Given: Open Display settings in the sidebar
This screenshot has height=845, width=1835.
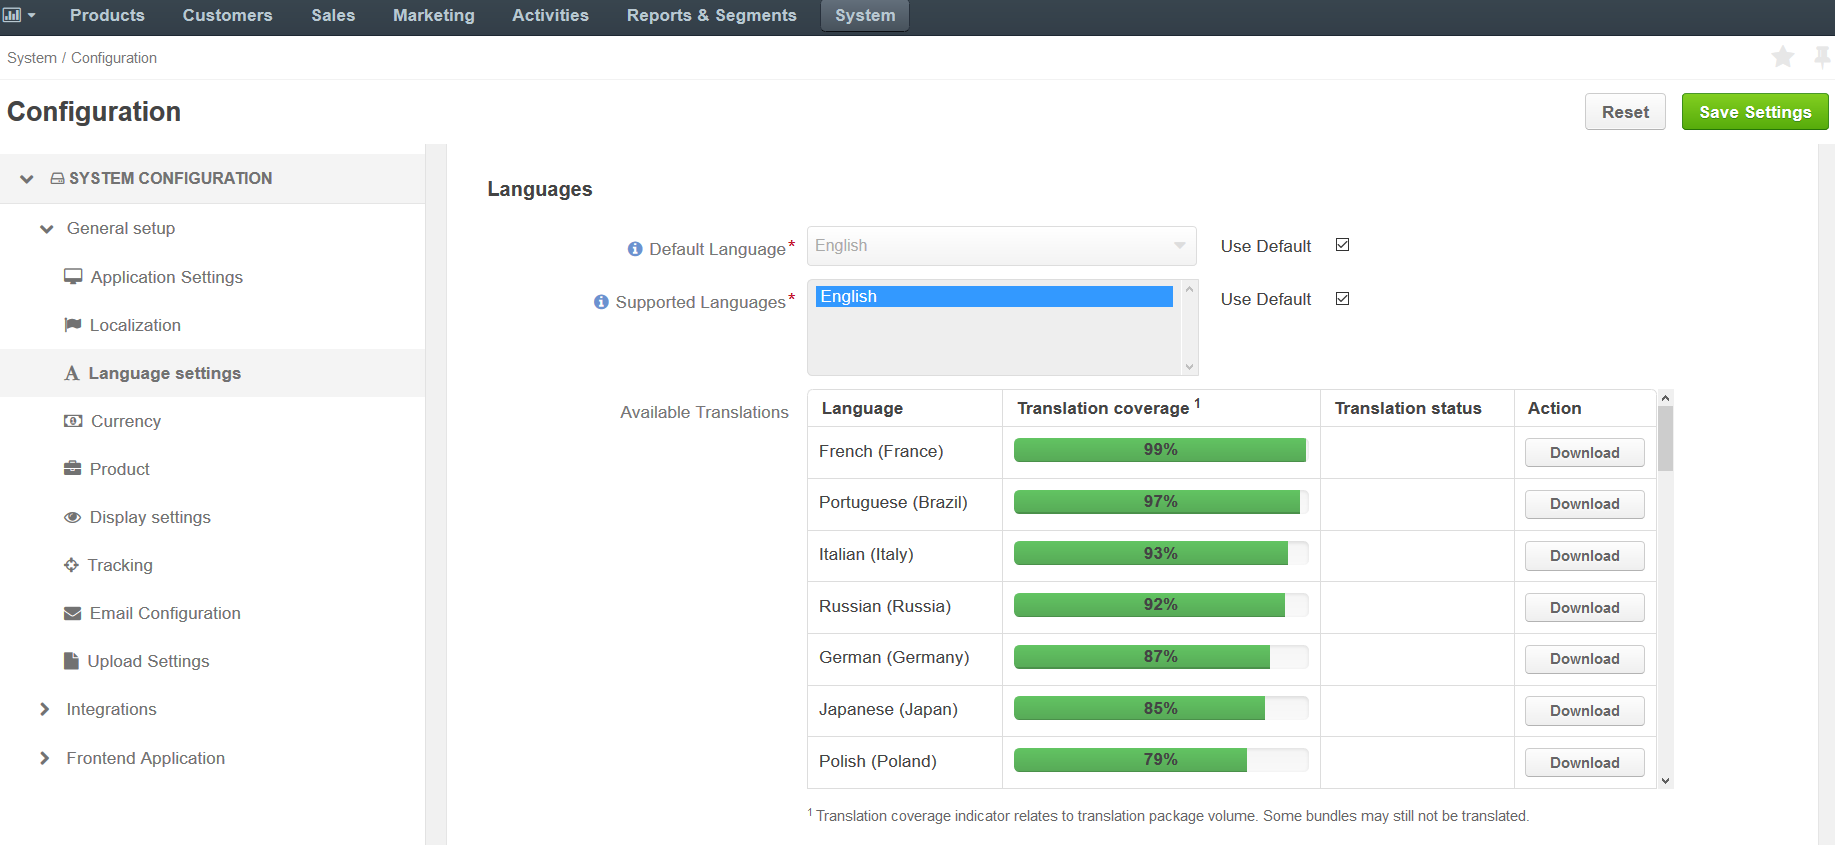Looking at the screenshot, I should [150, 517].
